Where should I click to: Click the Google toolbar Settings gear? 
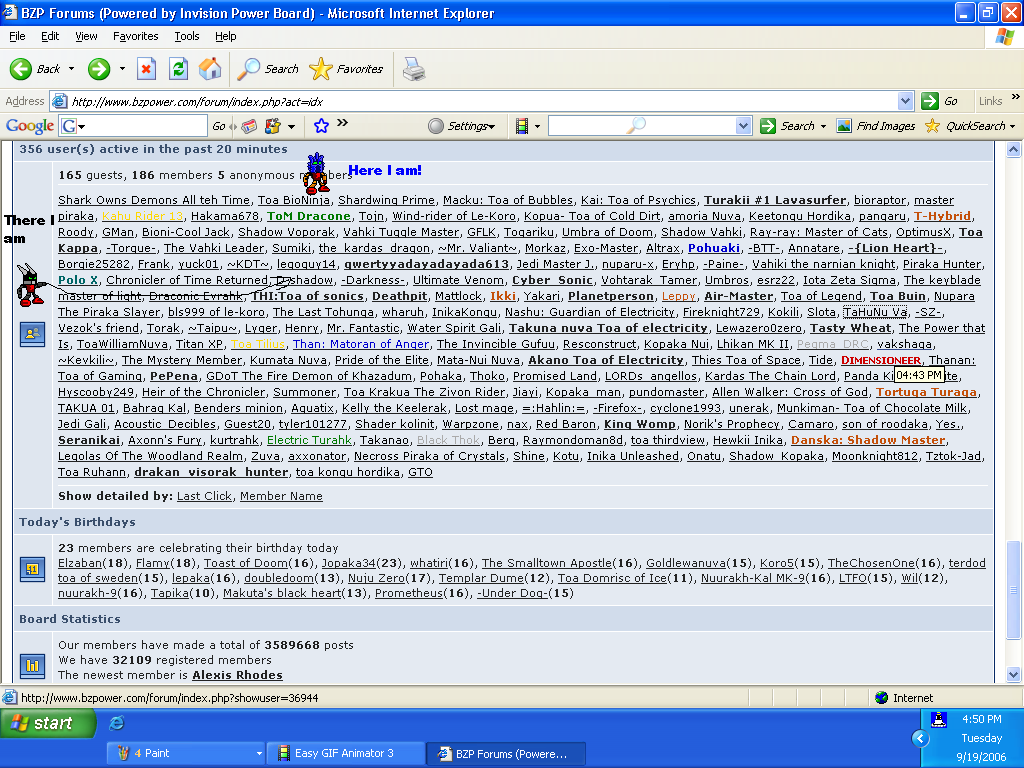point(436,126)
